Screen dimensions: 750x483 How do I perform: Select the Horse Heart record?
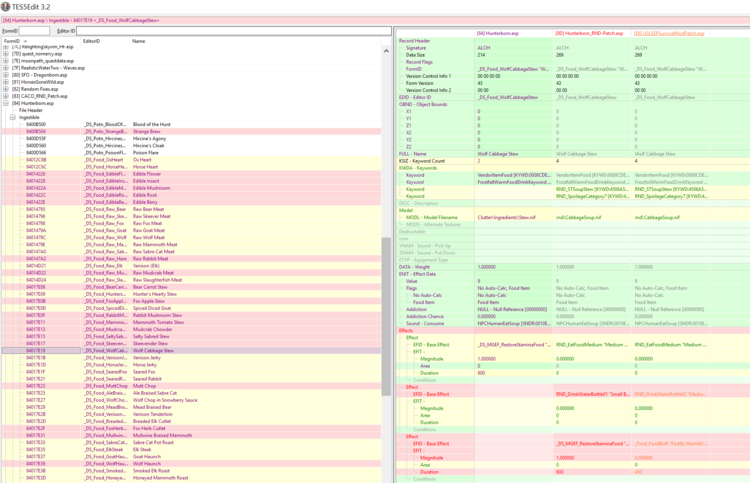coord(191,167)
